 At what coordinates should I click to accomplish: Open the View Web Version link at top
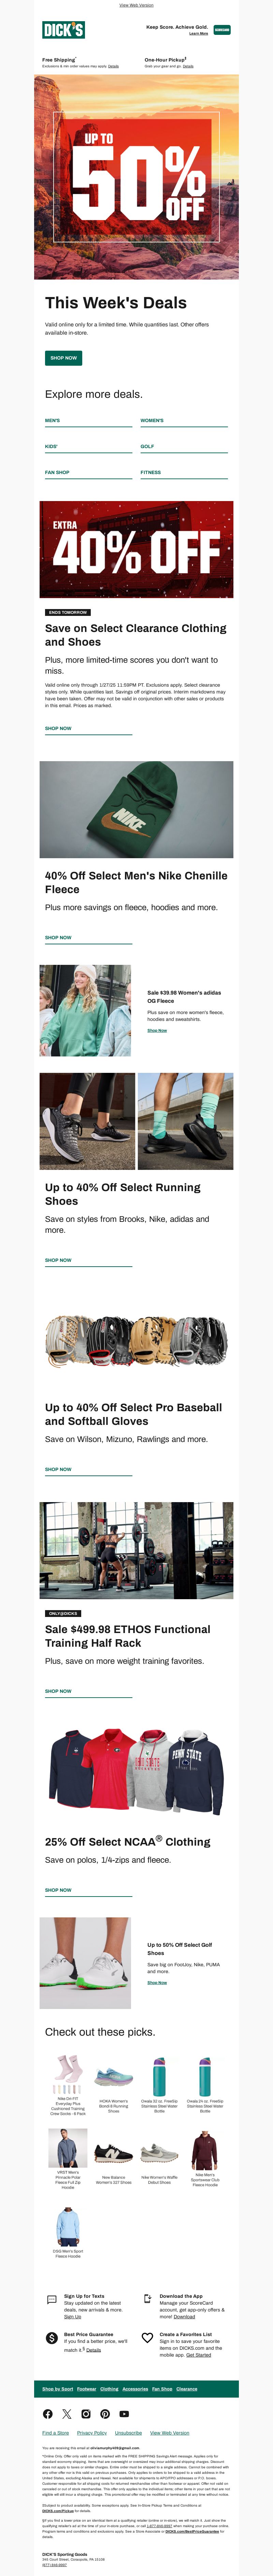[x=136, y=5]
